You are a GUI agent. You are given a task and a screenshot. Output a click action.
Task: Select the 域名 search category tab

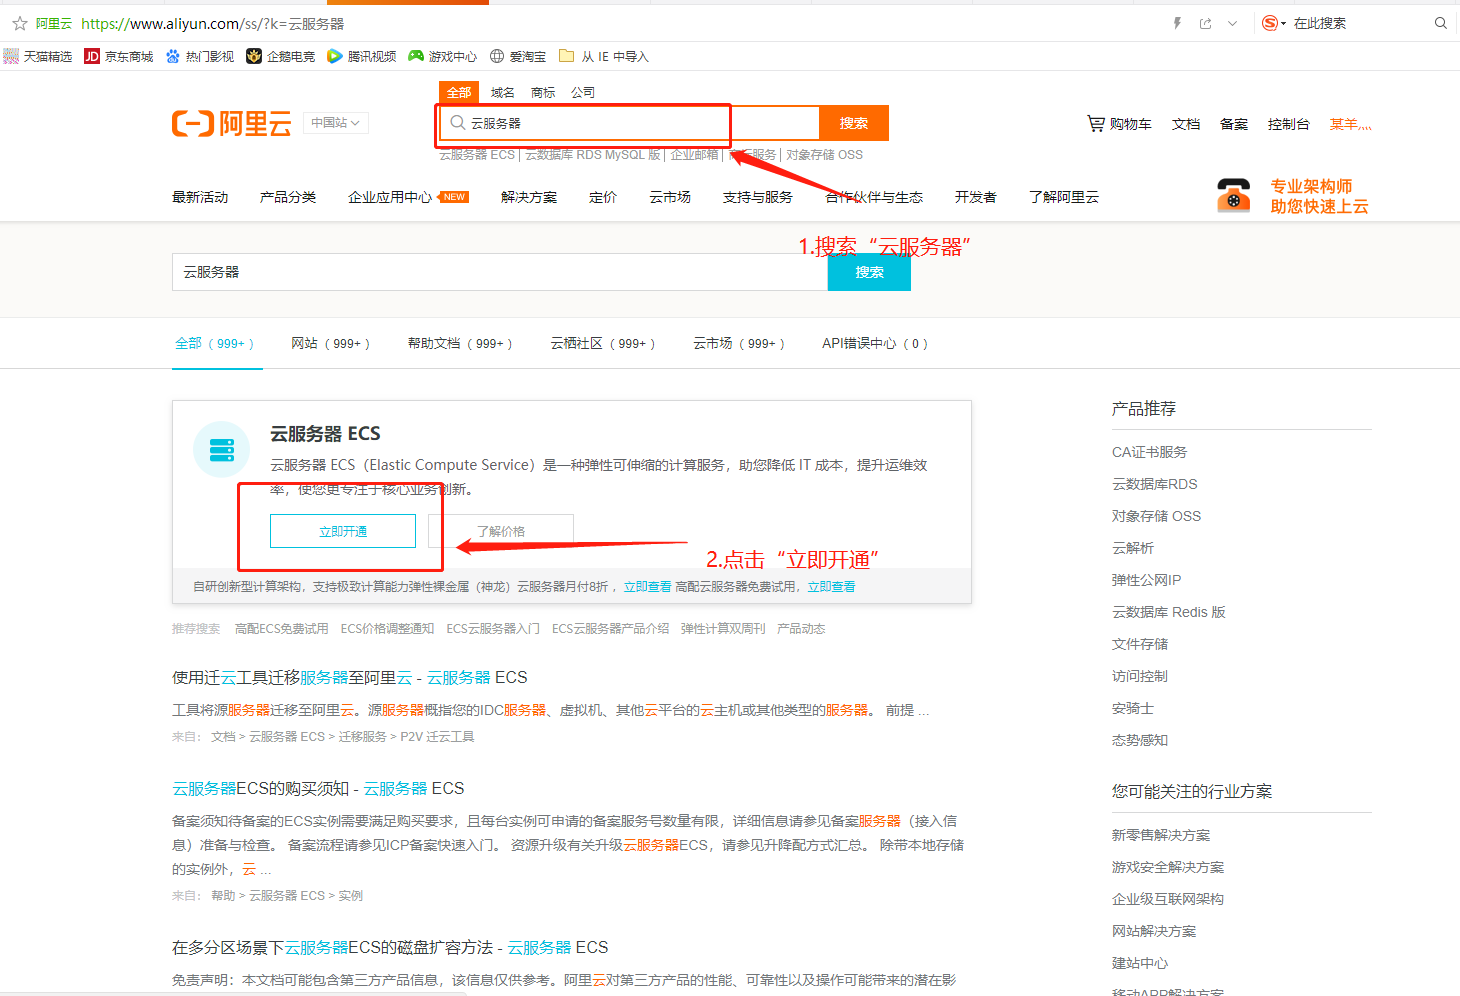point(503,92)
